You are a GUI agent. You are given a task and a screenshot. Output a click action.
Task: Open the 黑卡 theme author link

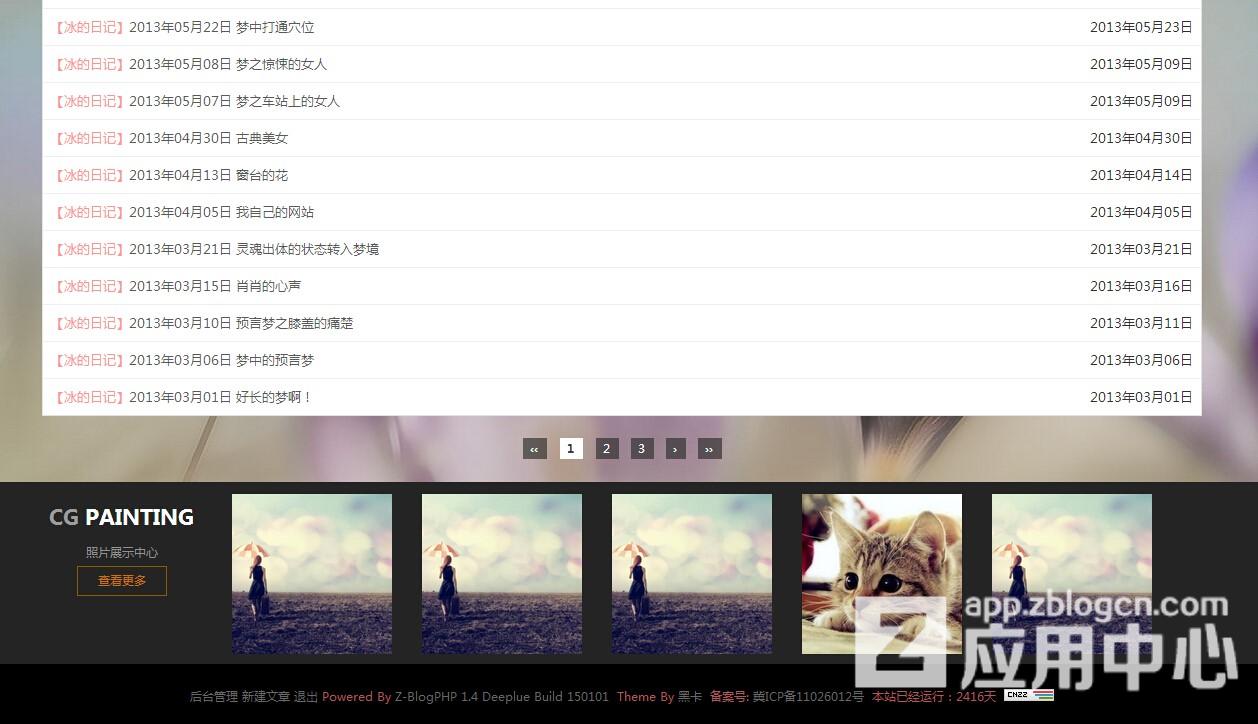[x=690, y=697]
